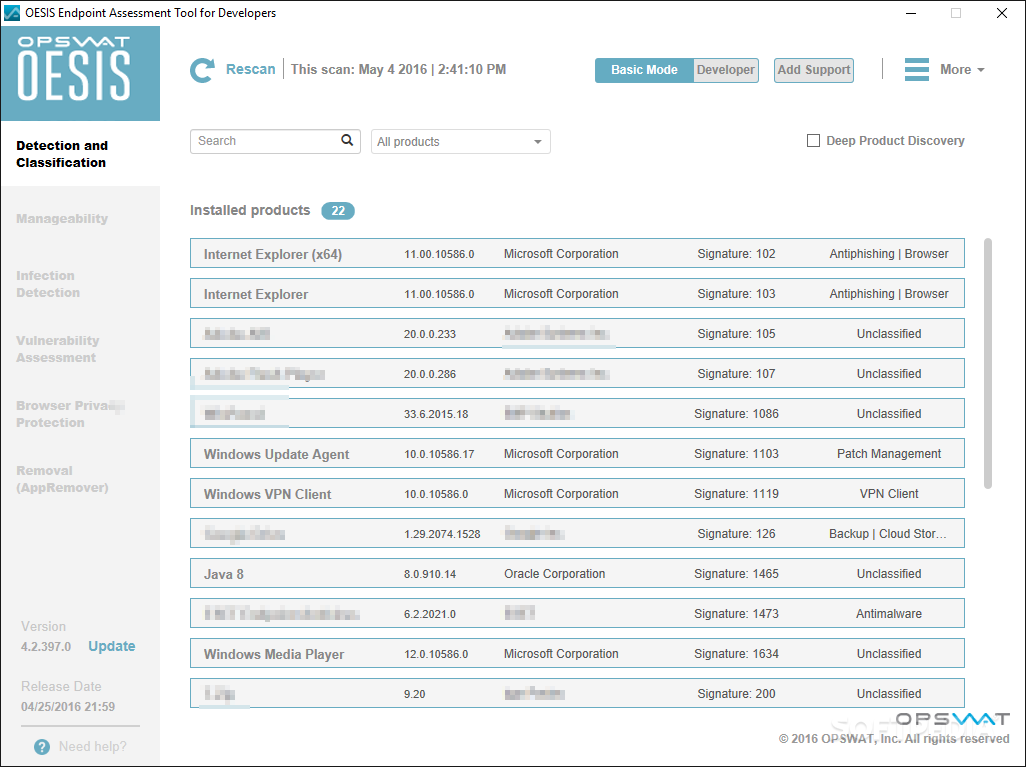Open the Infection Detection section
The width and height of the screenshot is (1026, 767).
coord(48,284)
